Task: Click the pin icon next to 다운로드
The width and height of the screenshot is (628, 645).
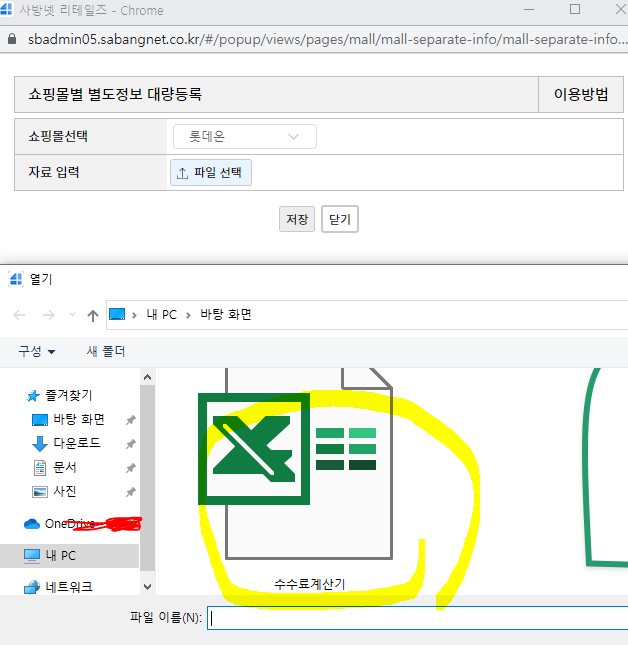Action: 130,444
